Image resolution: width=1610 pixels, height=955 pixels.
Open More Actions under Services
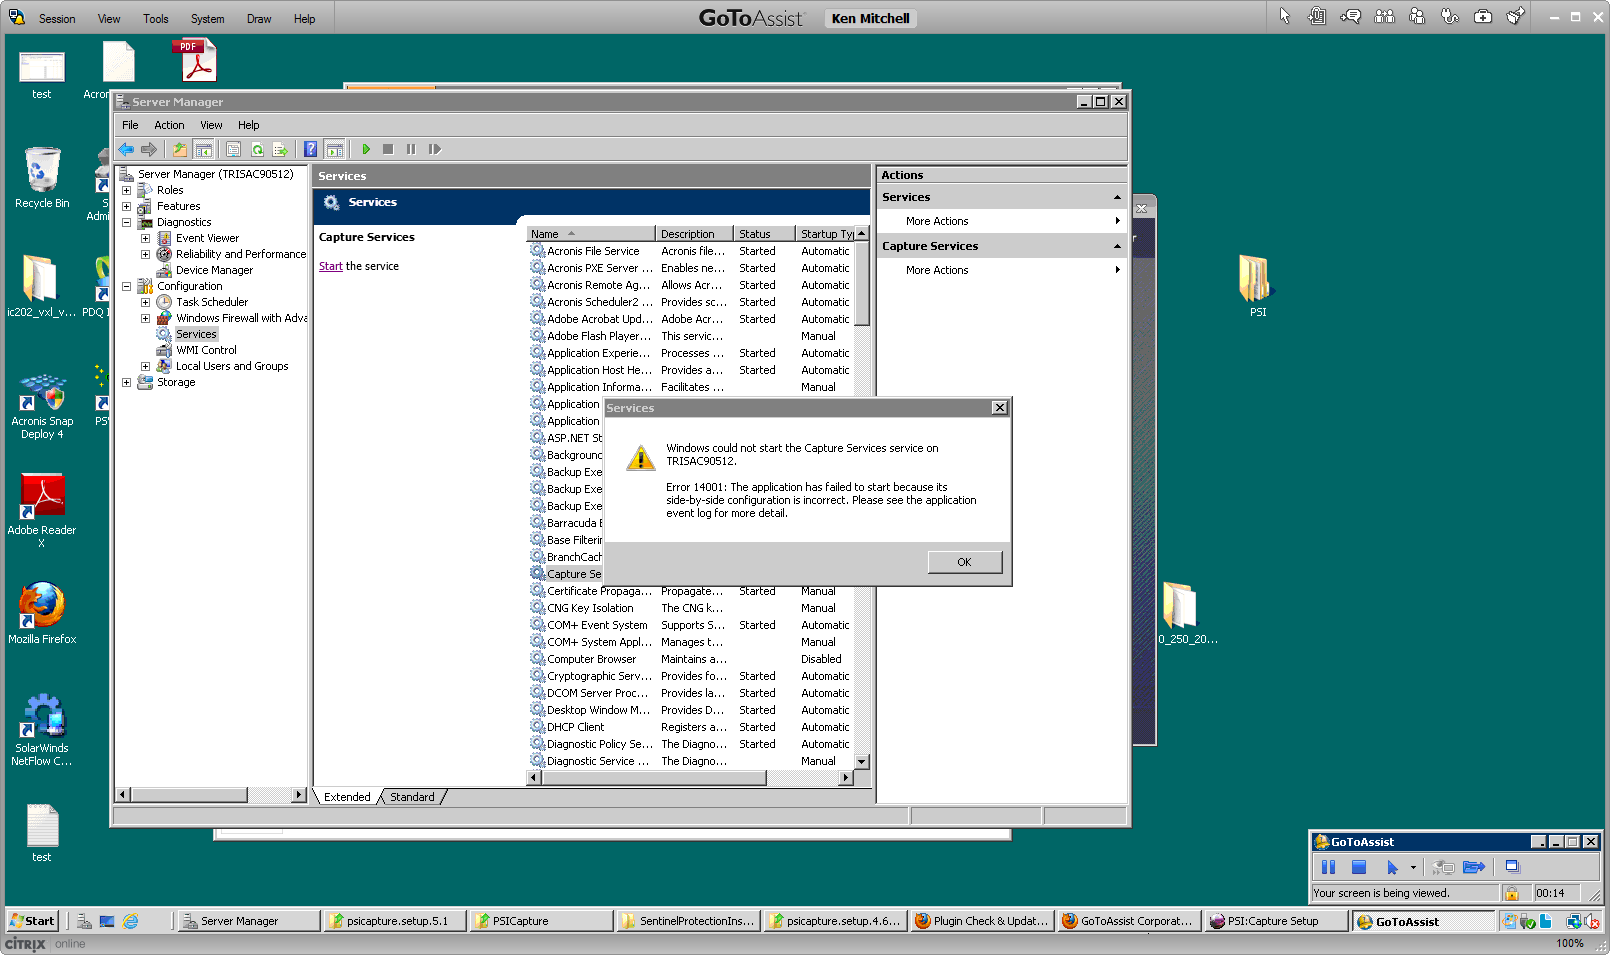1001,221
